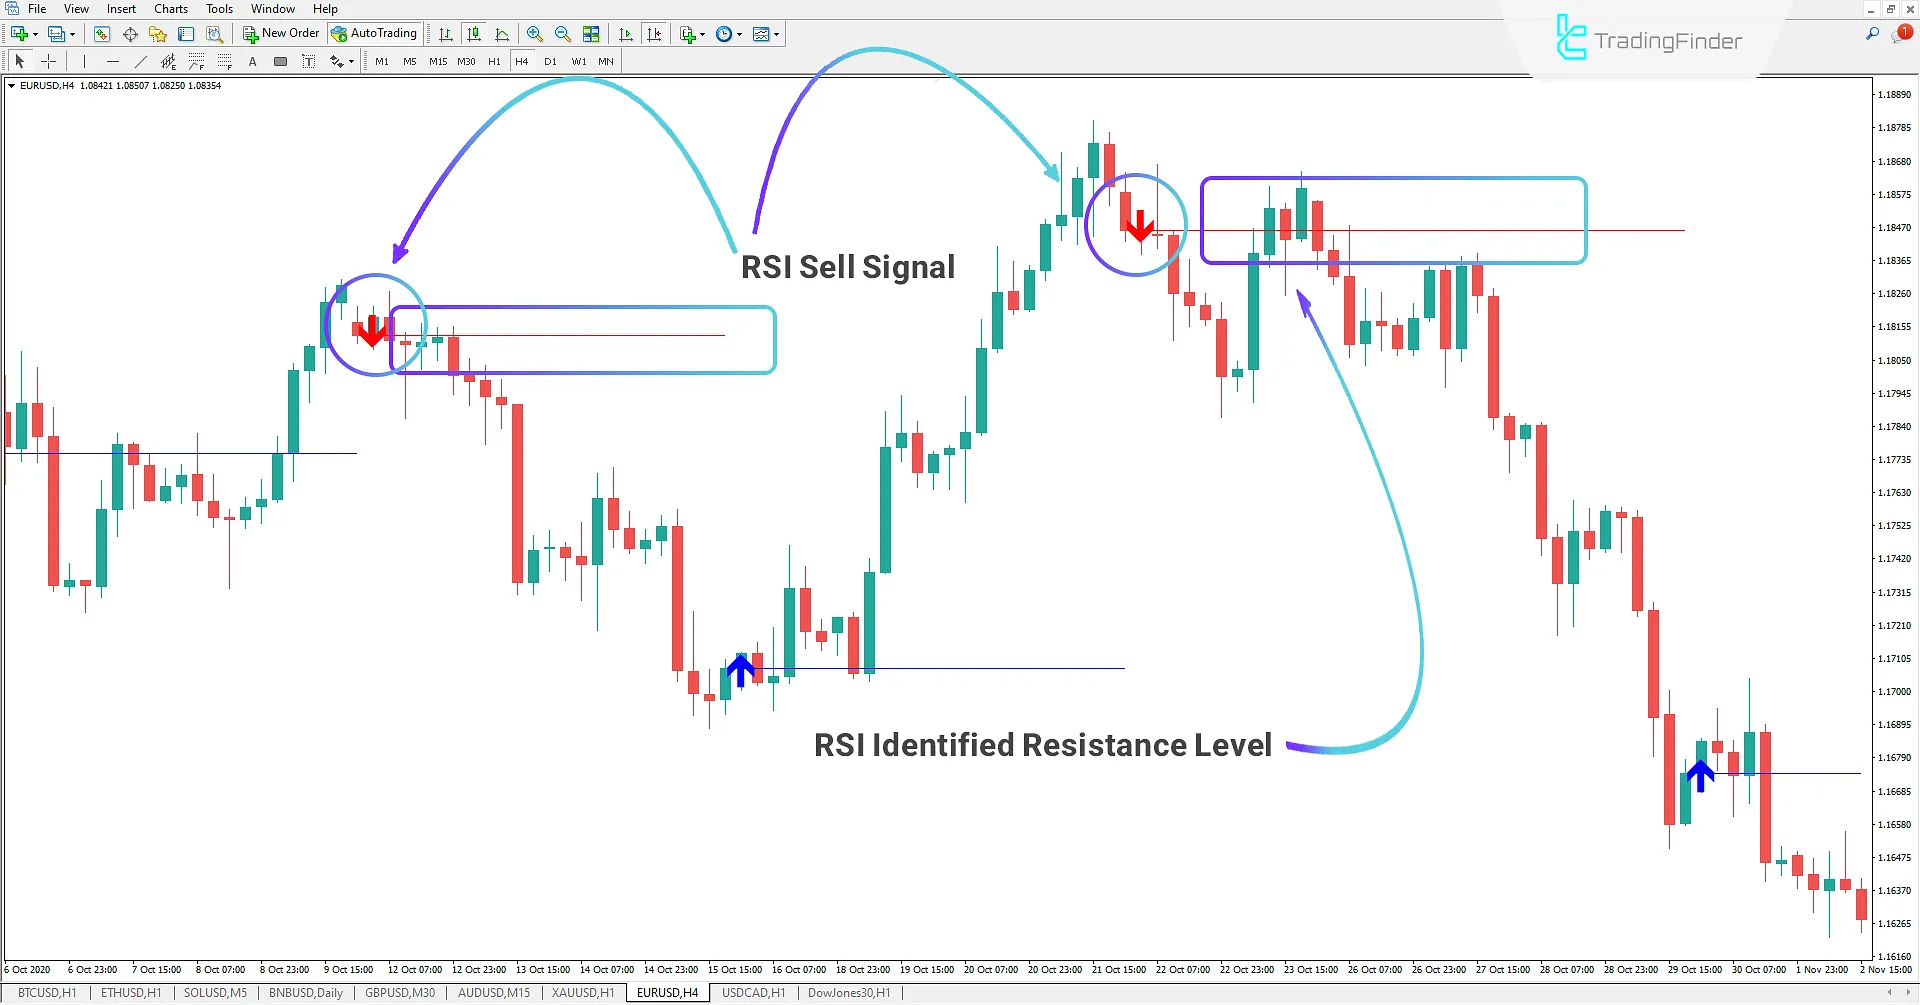Switch to the DowJones30,H1 chart
Viewport: 1920px width, 1005px height.
(x=849, y=992)
